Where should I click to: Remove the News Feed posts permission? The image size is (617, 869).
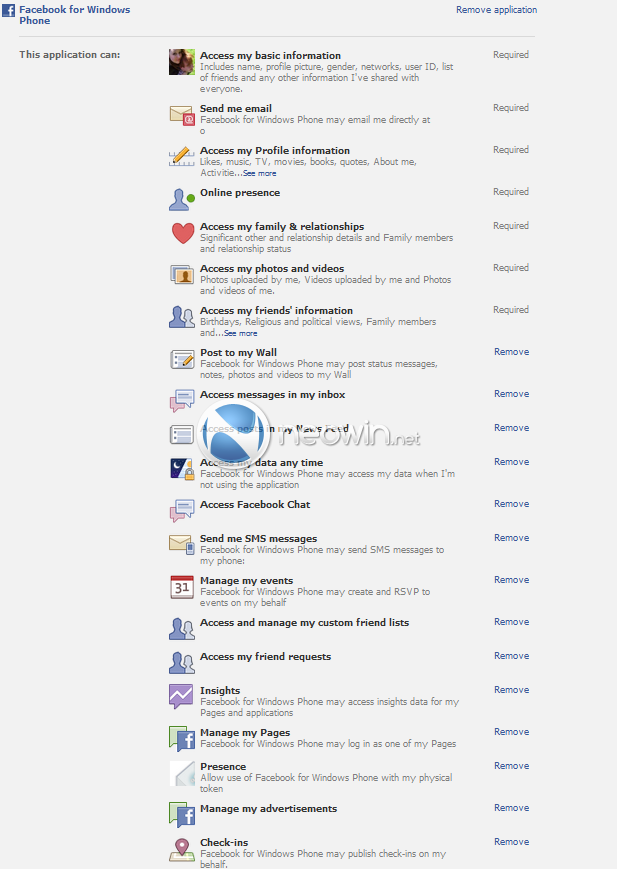[x=511, y=428]
